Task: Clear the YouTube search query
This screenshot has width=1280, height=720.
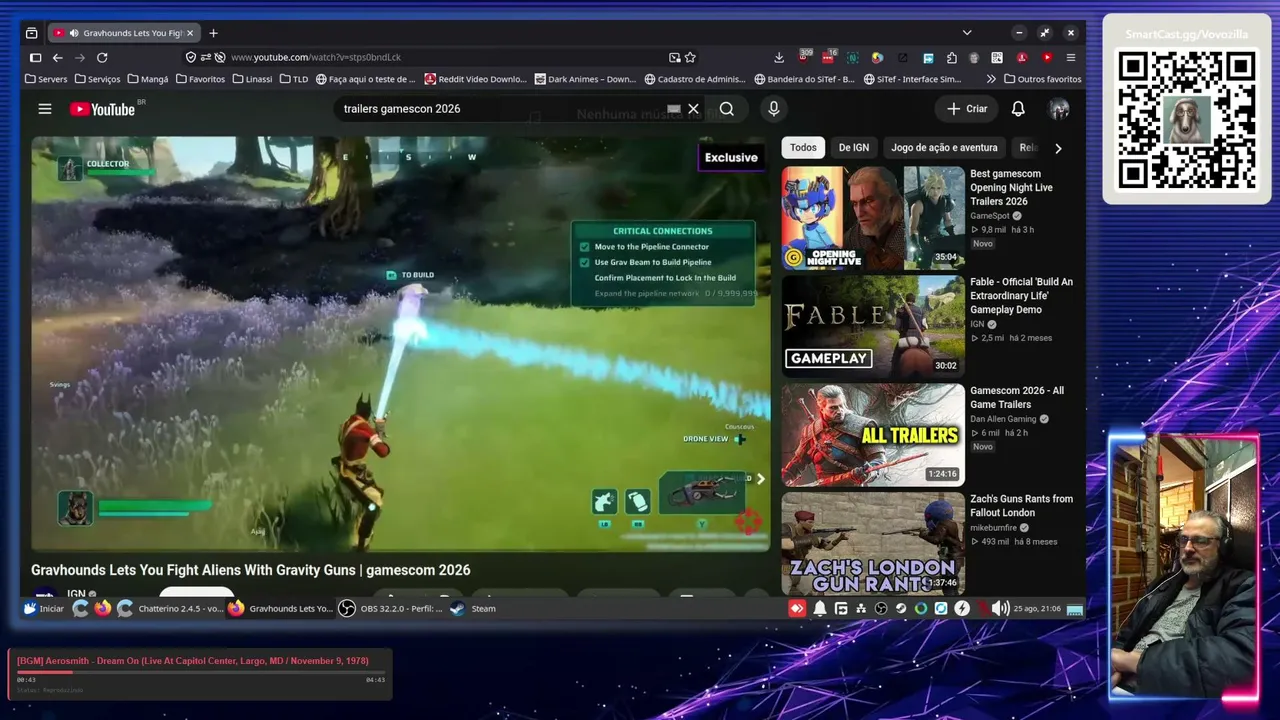Action: click(693, 109)
